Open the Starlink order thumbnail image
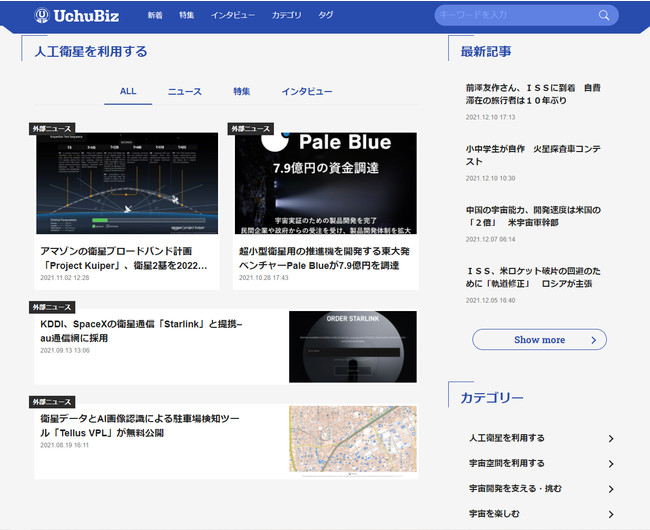Image resolution: width=650 pixels, height=530 pixels. (x=353, y=347)
